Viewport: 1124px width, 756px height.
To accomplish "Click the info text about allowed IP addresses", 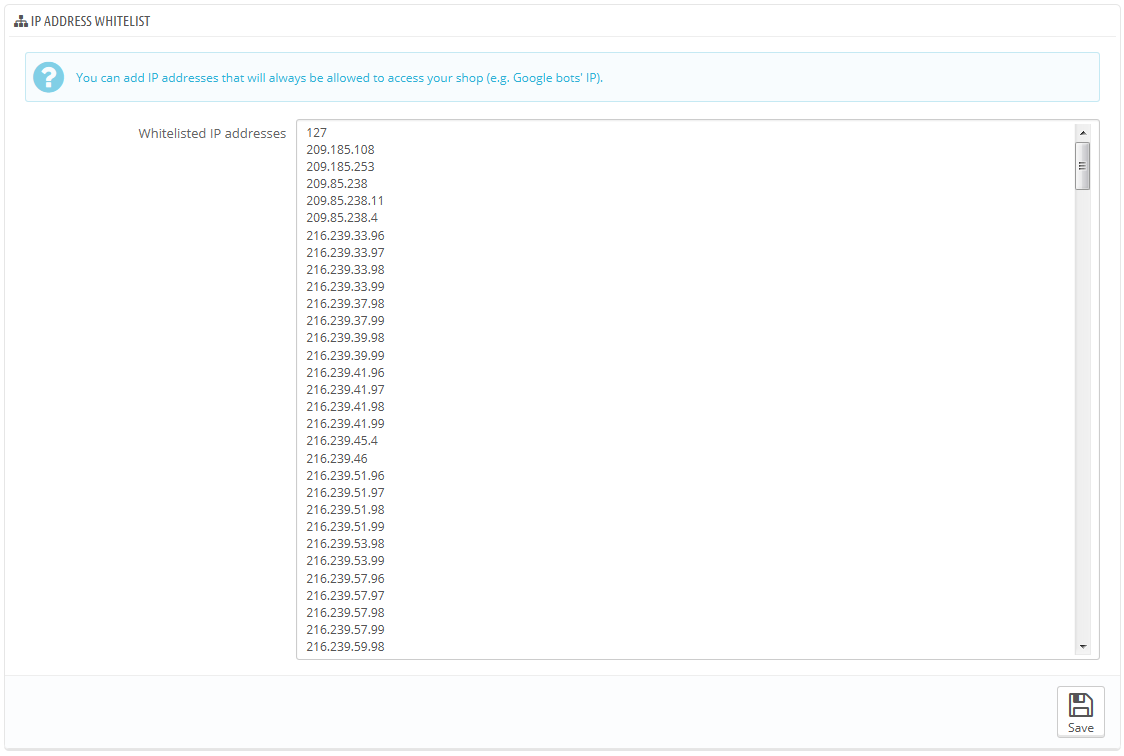I will coord(339,77).
